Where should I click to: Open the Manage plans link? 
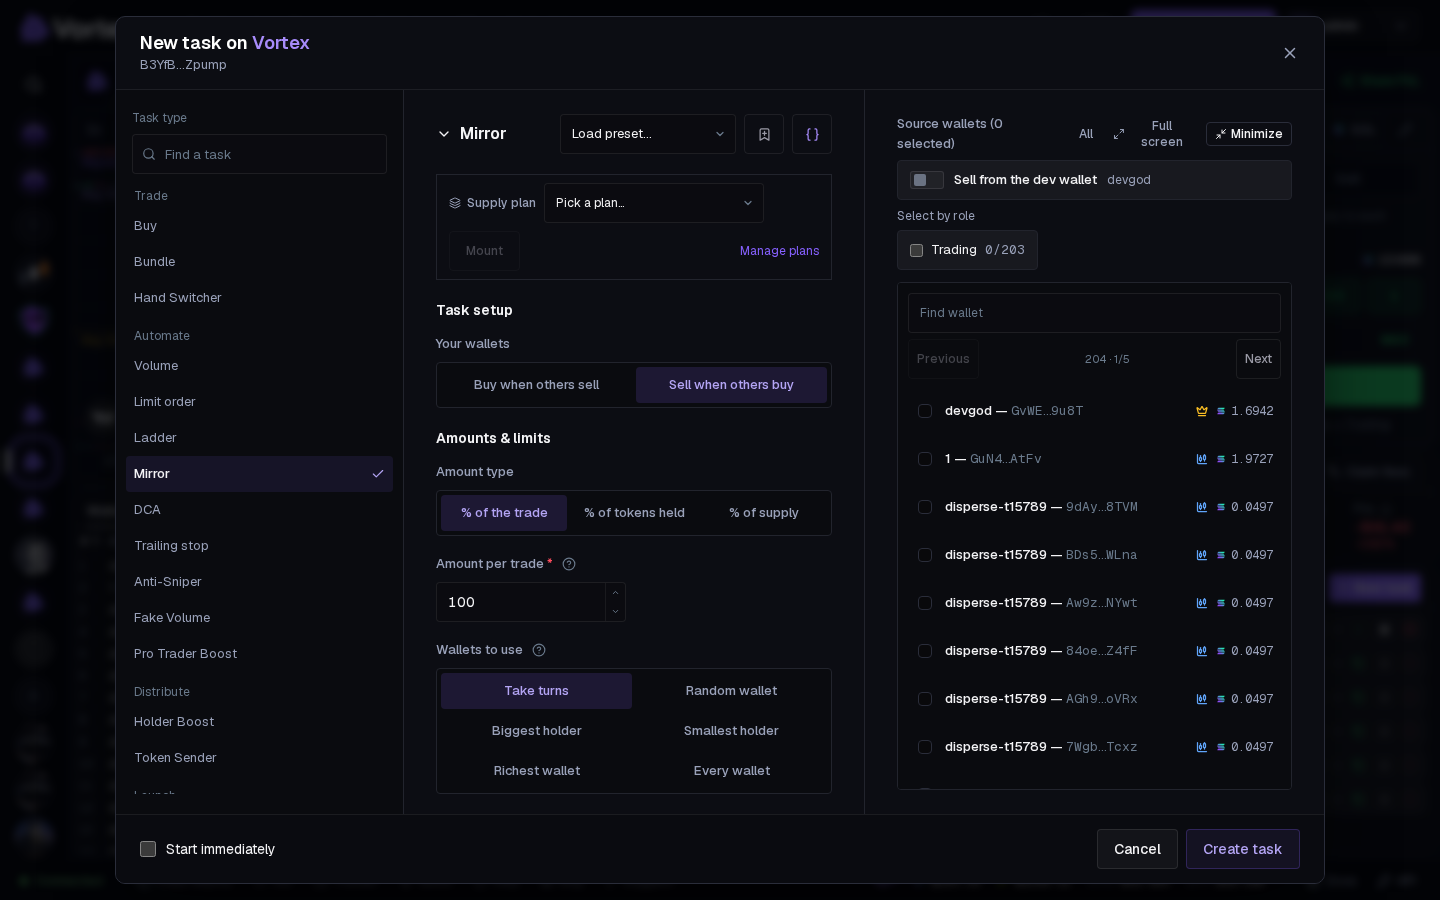(x=779, y=251)
